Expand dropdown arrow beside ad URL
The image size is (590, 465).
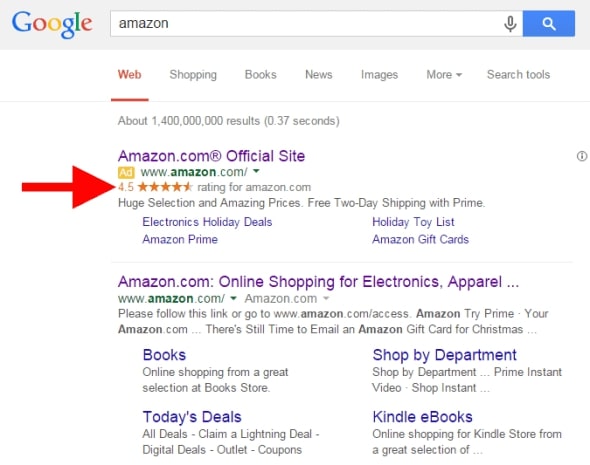click(x=256, y=172)
